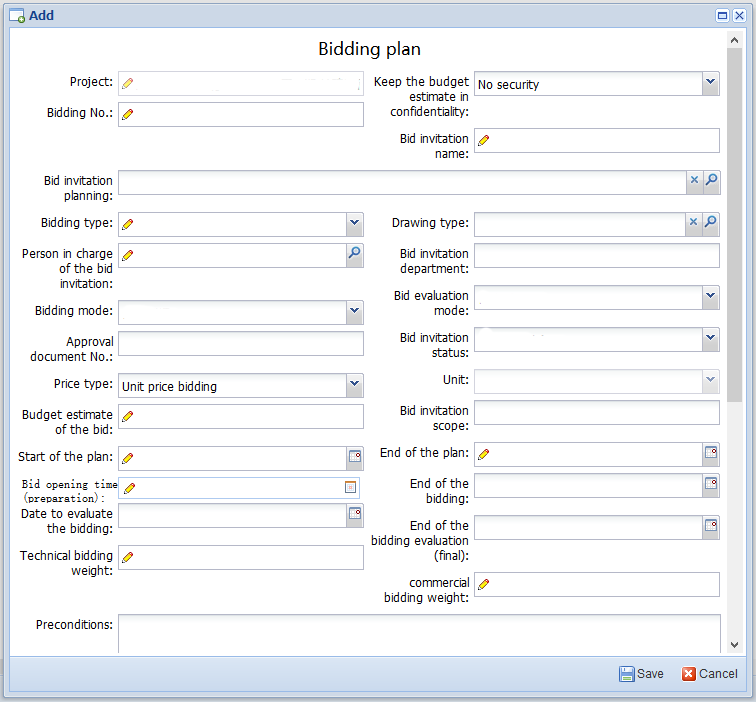
Task: Click the search icon for Bid invitation planning
Action: pyautogui.click(x=711, y=181)
